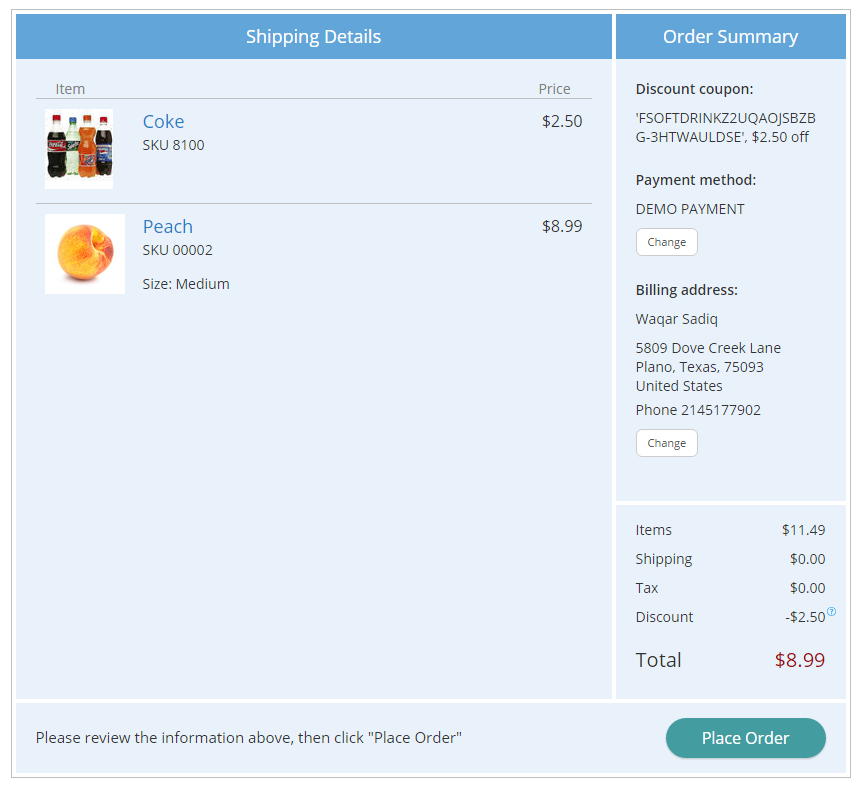The height and width of the screenshot is (789, 863).
Task: Click the Place Order button
Action: pyautogui.click(x=745, y=738)
